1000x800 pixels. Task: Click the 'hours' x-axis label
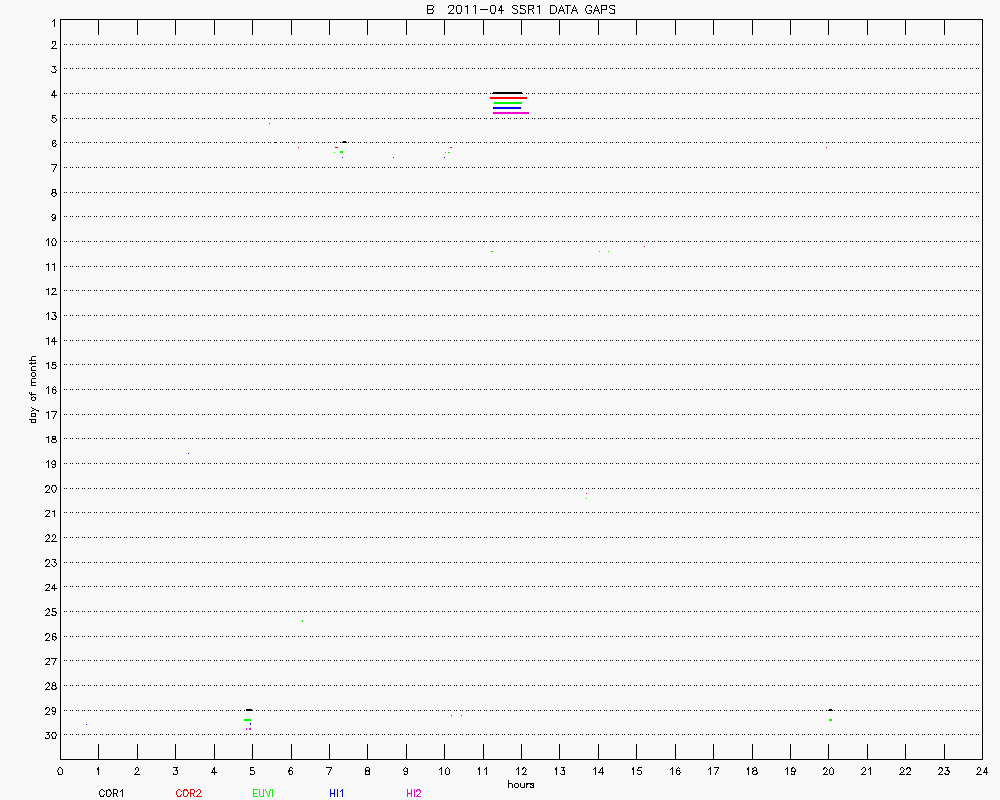pos(520,784)
